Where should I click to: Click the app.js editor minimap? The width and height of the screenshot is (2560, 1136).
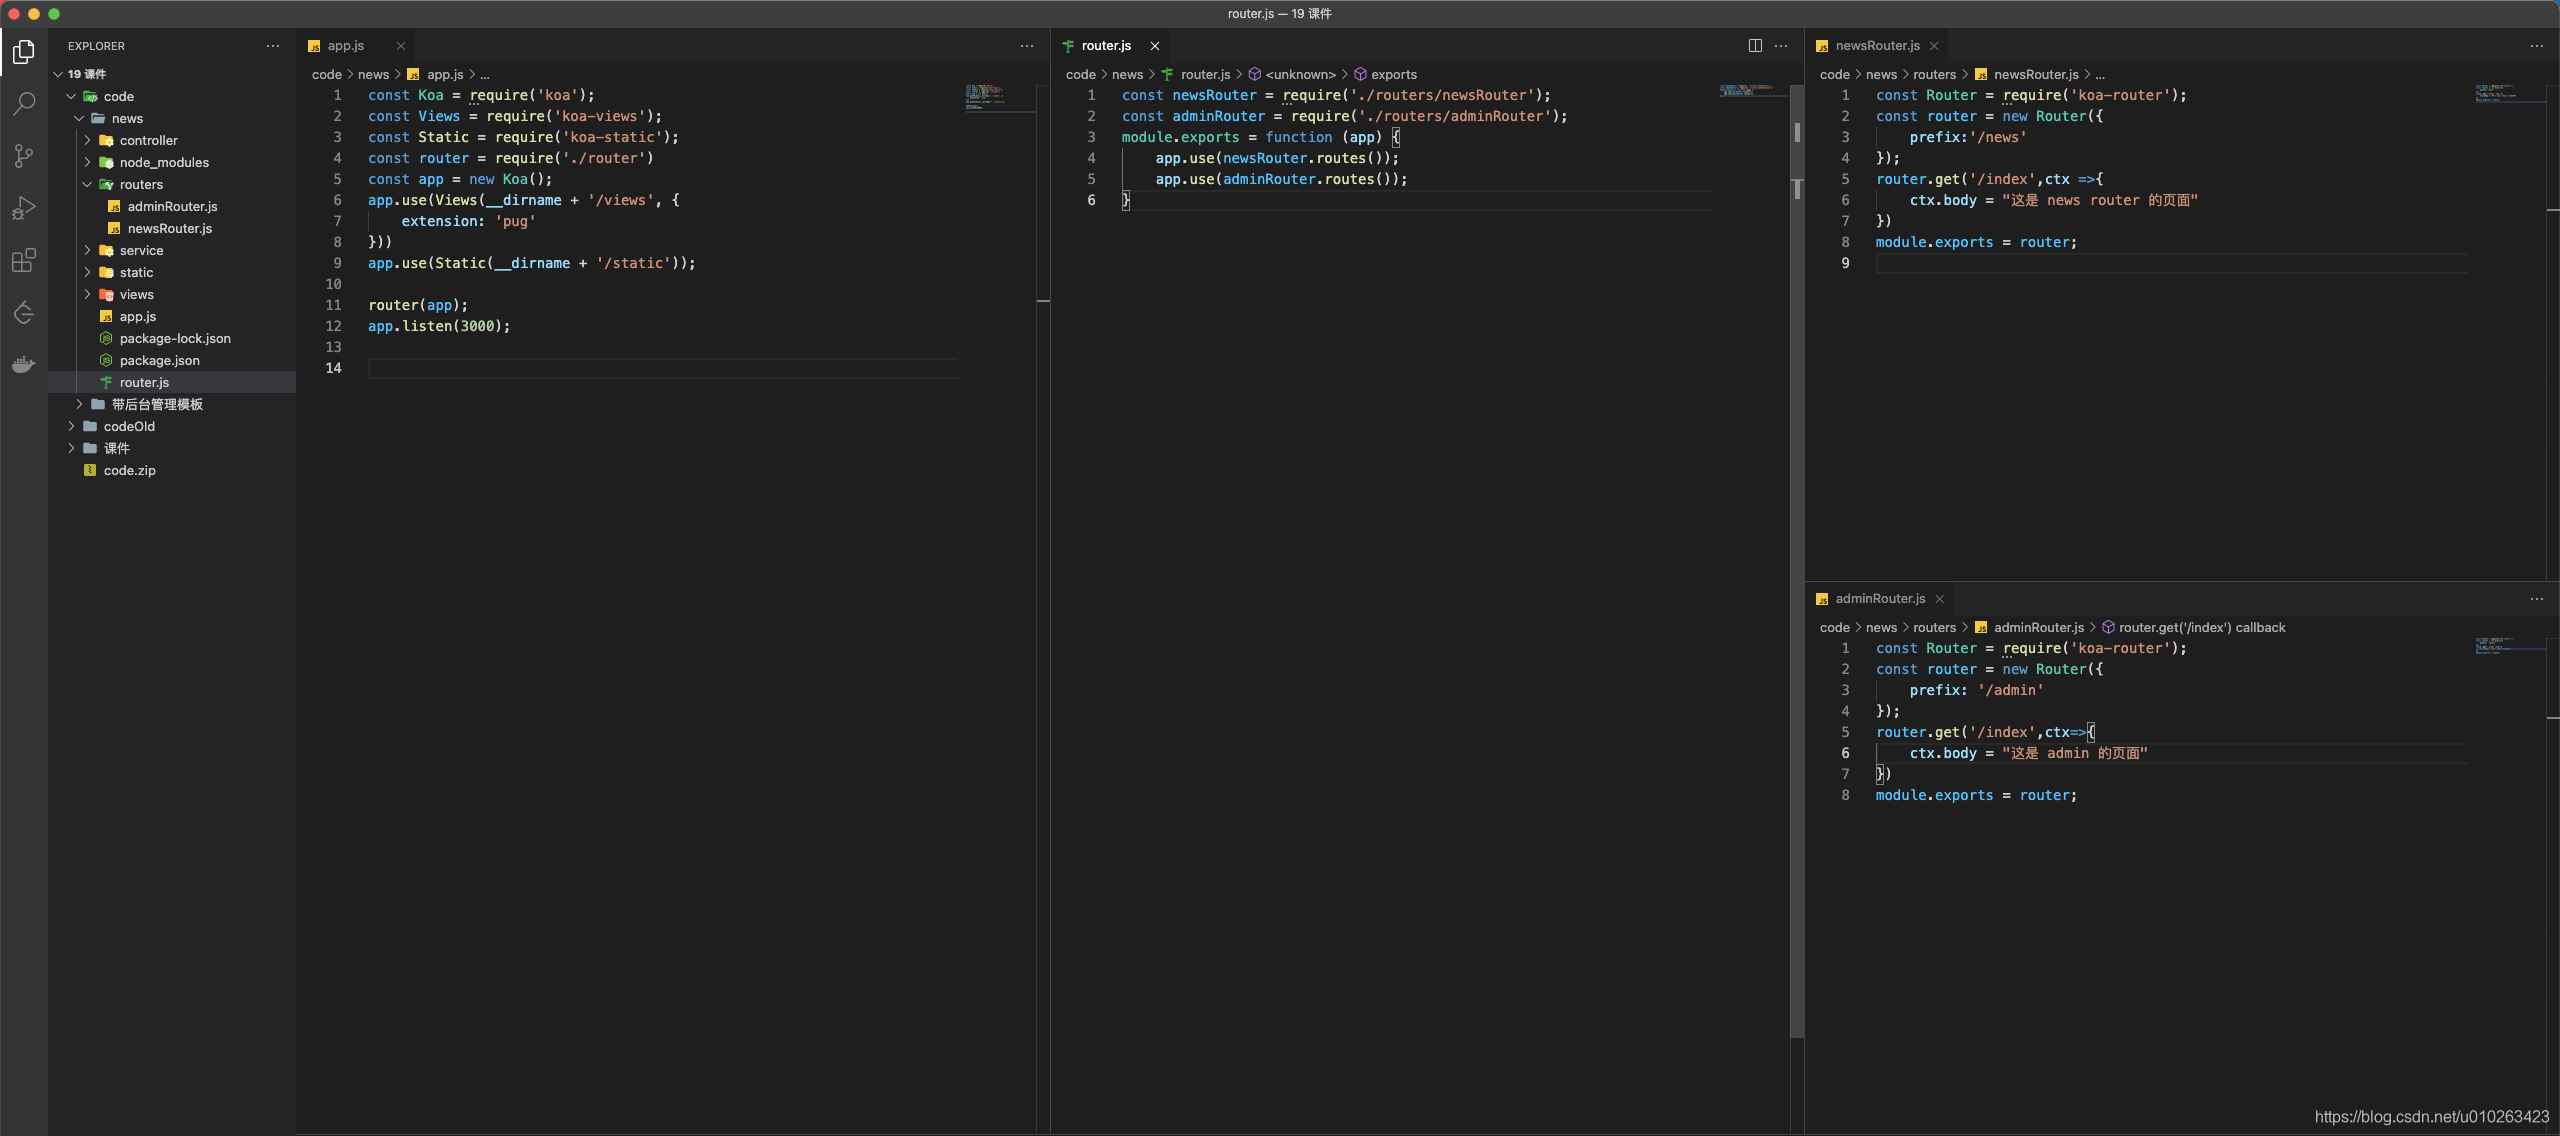(x=1000, y=98)
